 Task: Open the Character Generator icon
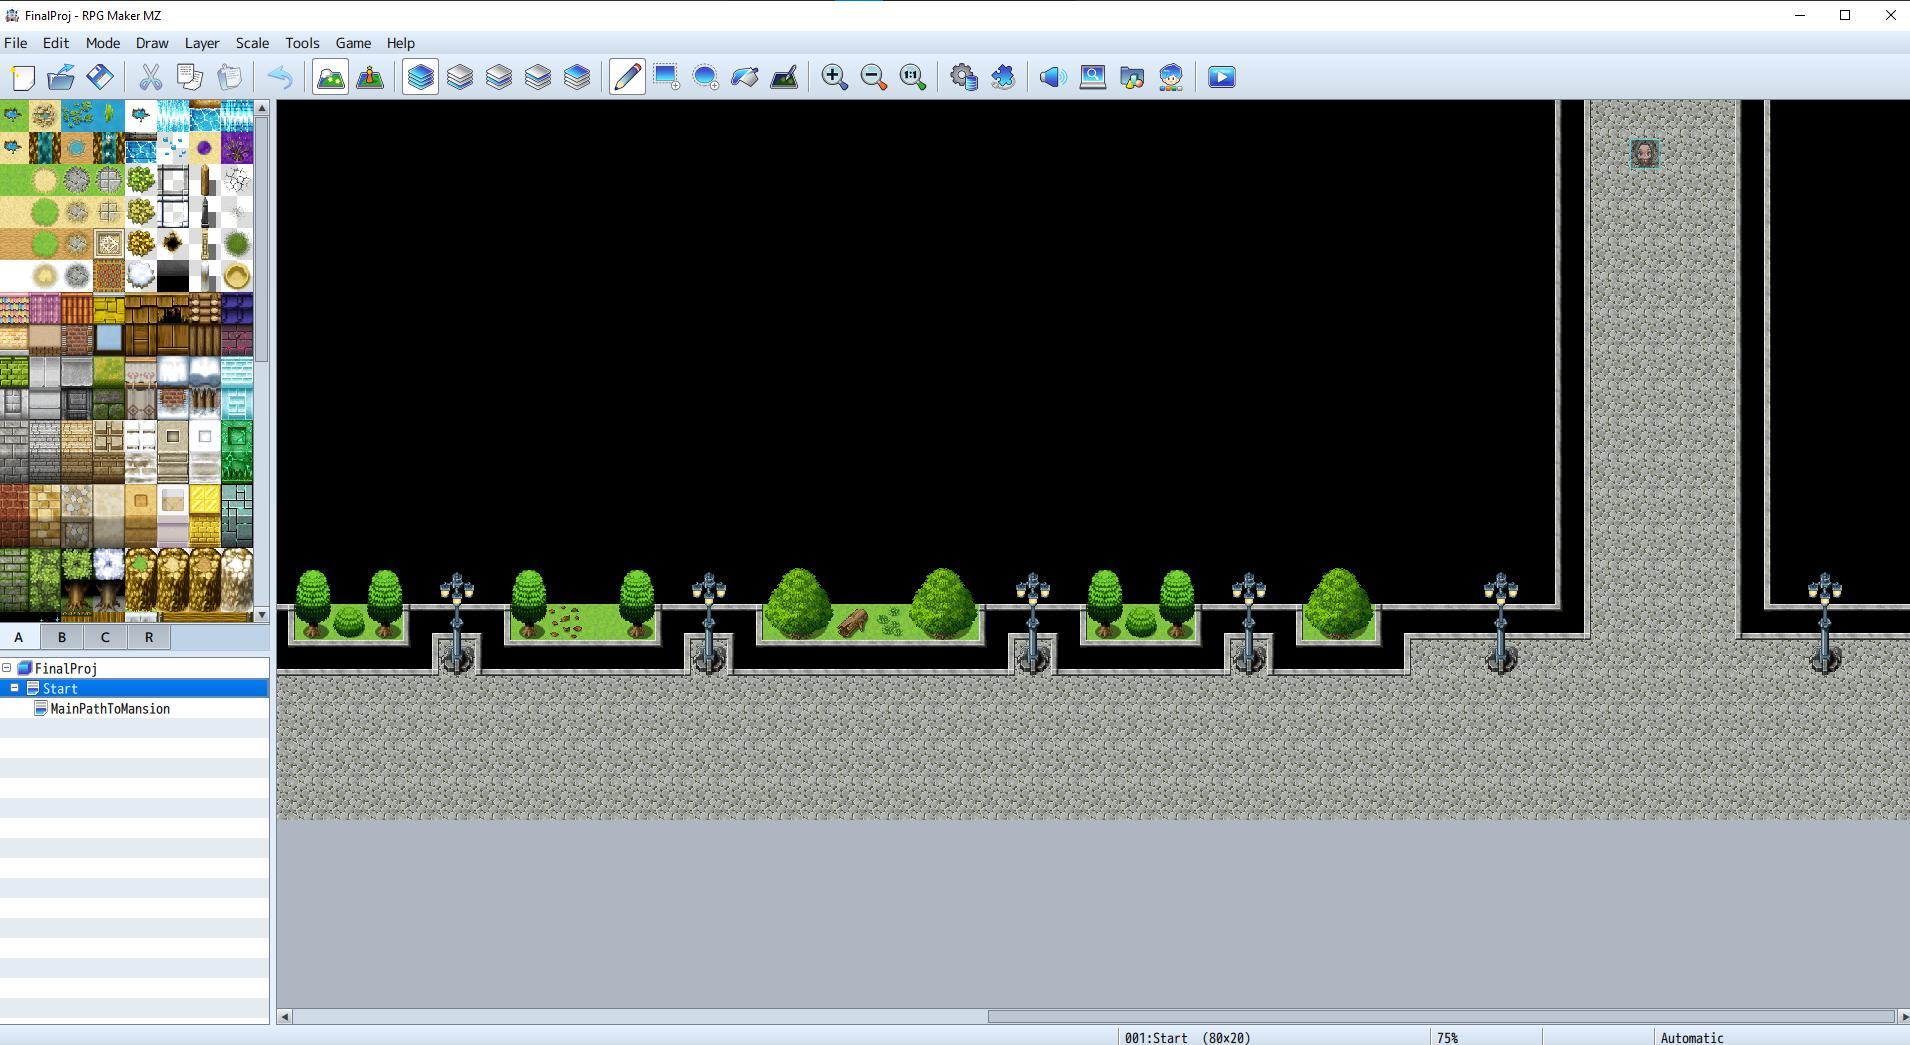(1171, 77)
